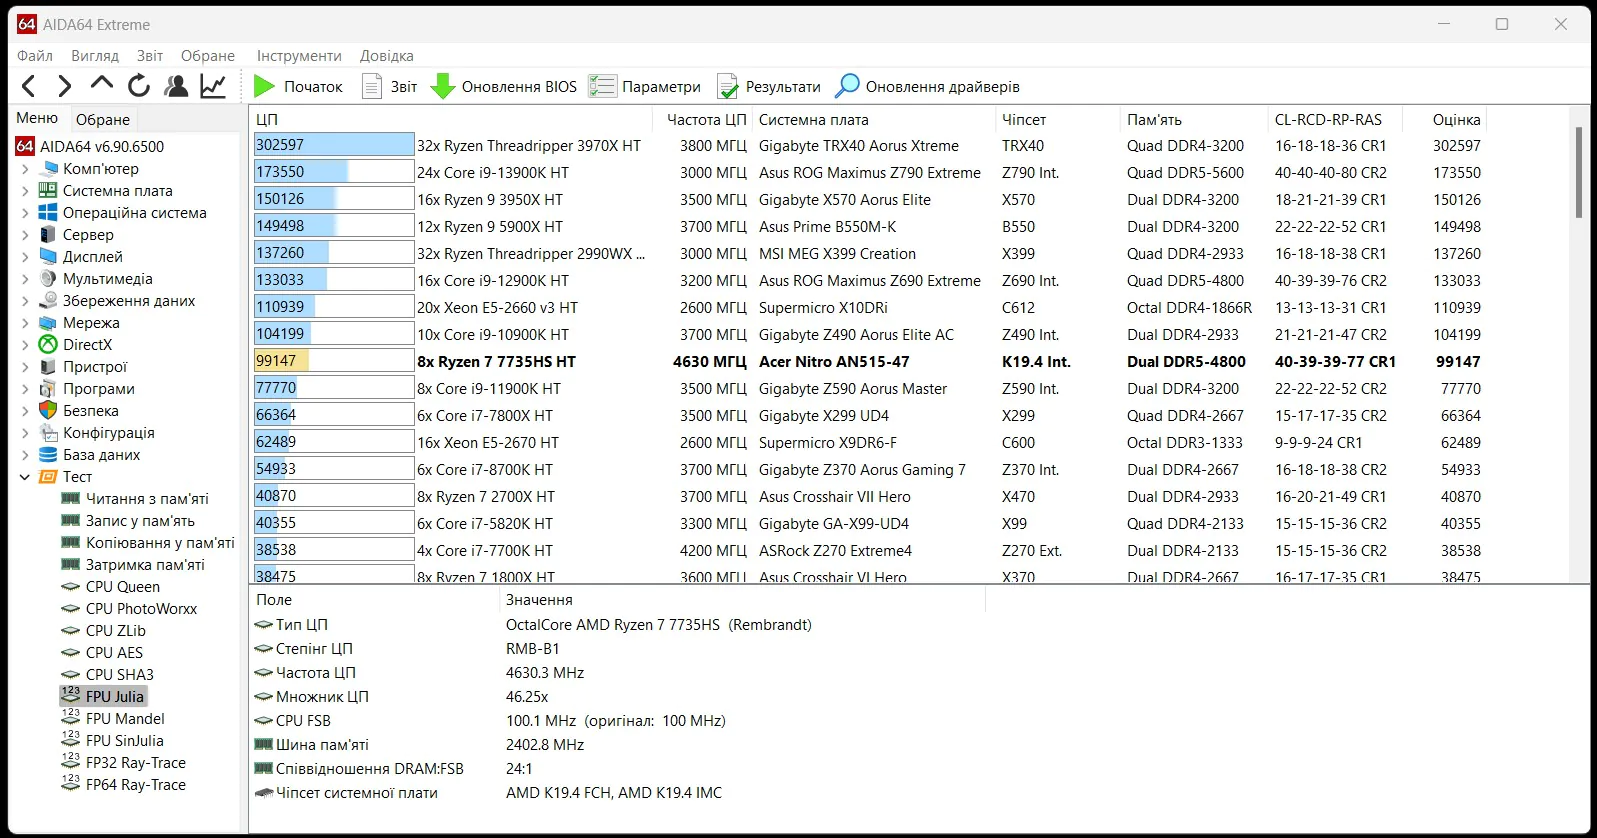The image size is (1597, 838).
Task: Sort by the Оцінка column header
Action: [x=1444, y=120]
